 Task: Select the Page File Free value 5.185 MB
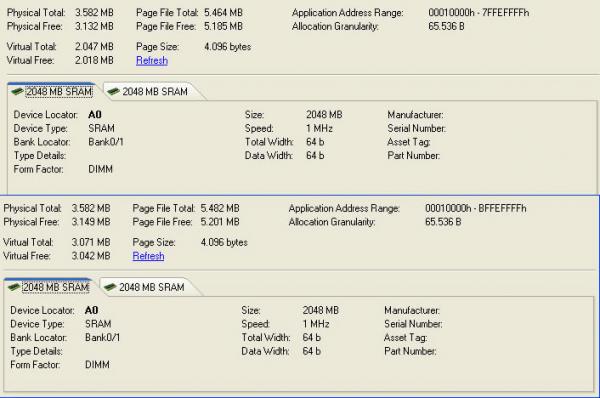click(223, 26)
